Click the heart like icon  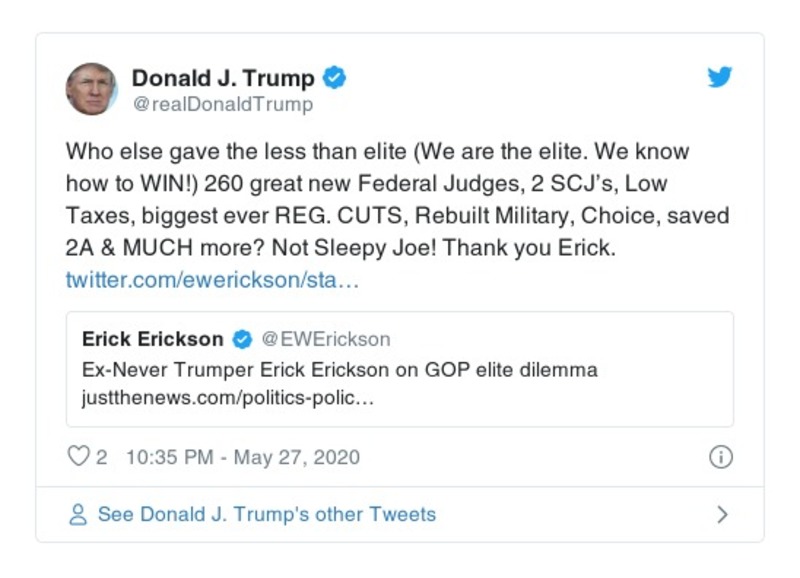(78, 457)
